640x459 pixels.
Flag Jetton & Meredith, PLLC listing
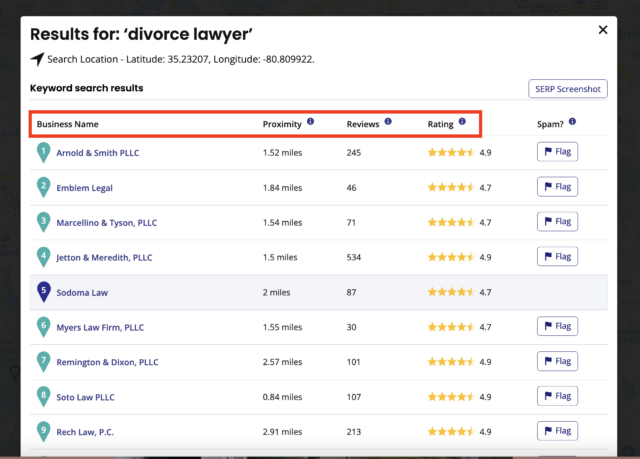tap(557, 257)
